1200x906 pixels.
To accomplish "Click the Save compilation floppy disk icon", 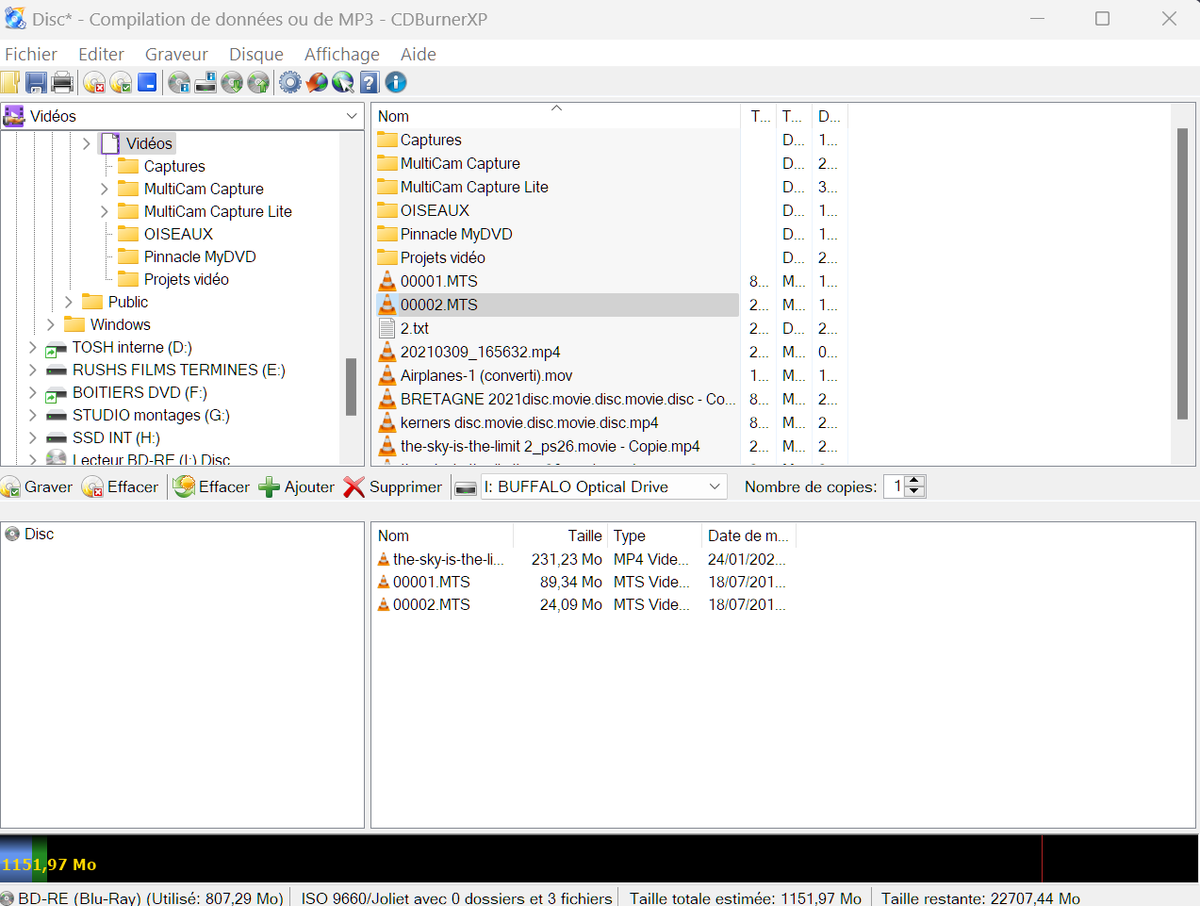I will tap(36, 83).
